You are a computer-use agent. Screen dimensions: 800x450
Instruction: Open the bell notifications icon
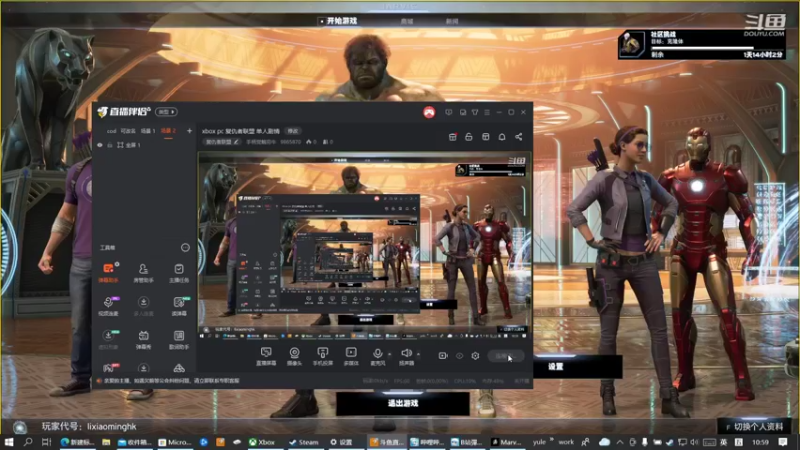(502, 137)
